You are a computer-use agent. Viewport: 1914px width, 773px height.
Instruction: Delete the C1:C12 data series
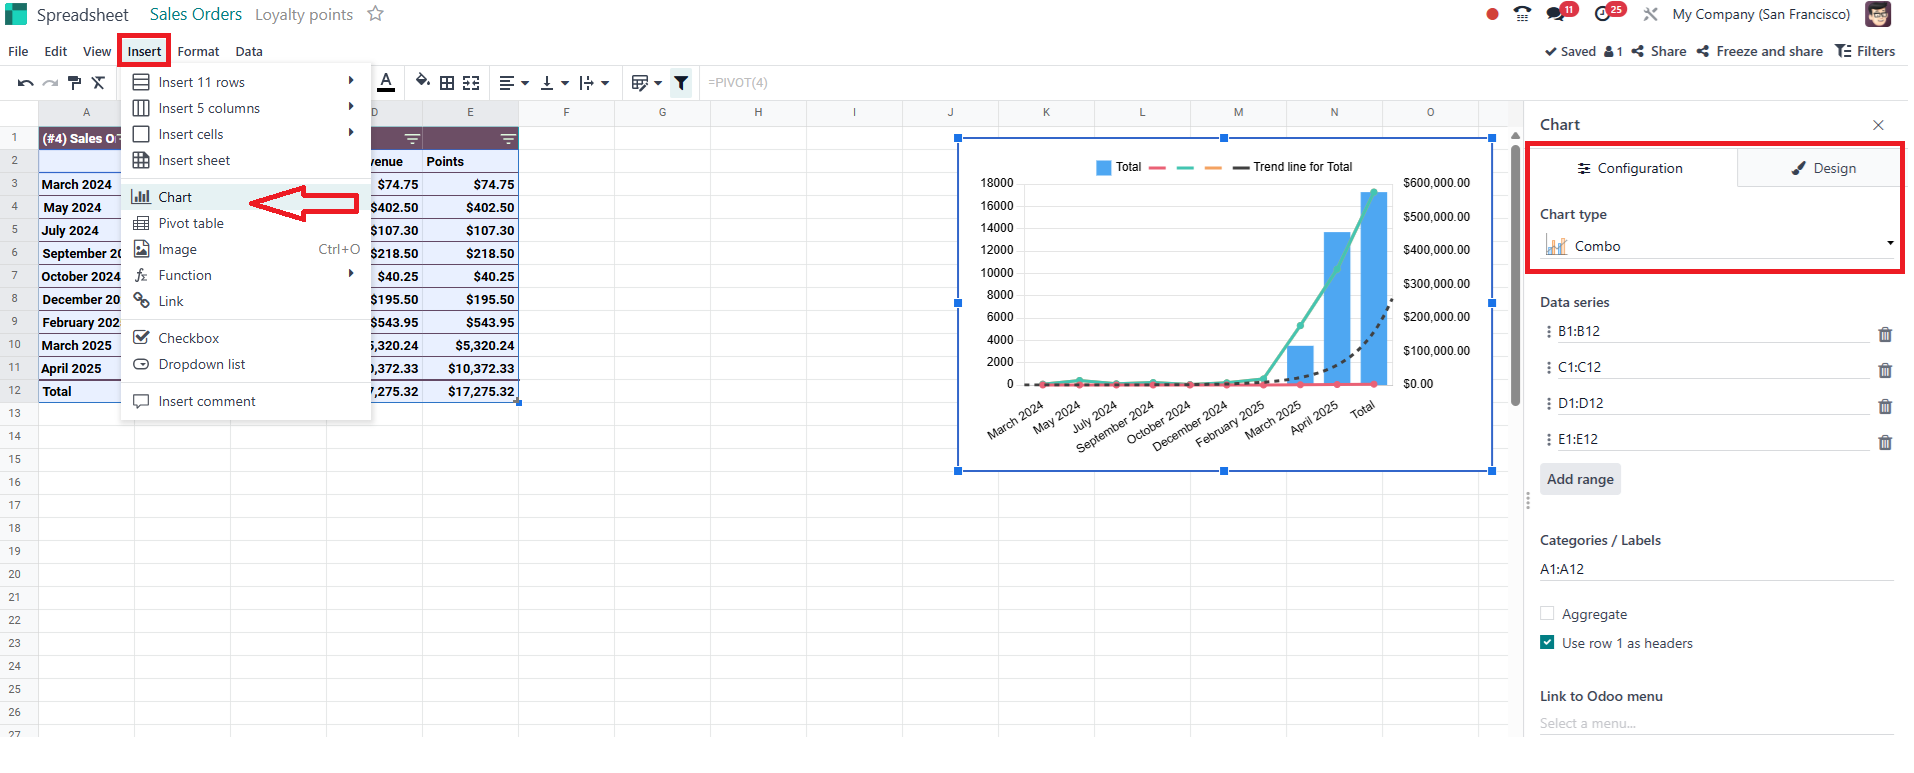click(1885, 370)
